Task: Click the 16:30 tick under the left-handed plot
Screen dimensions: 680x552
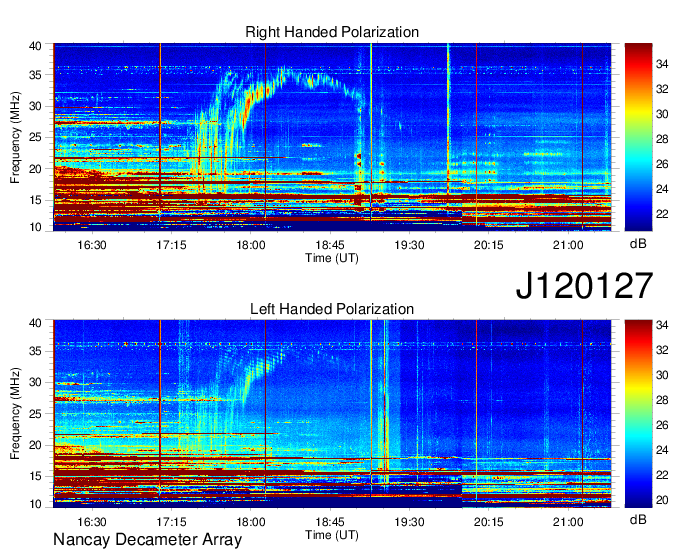Action: tap(92, 522)
